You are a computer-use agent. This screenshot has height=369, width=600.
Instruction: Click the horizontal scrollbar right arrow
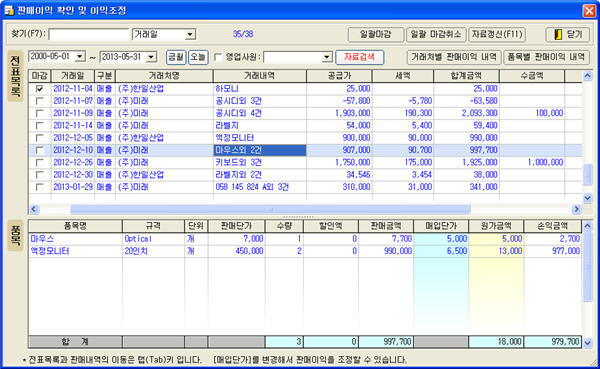pos(576,209)
